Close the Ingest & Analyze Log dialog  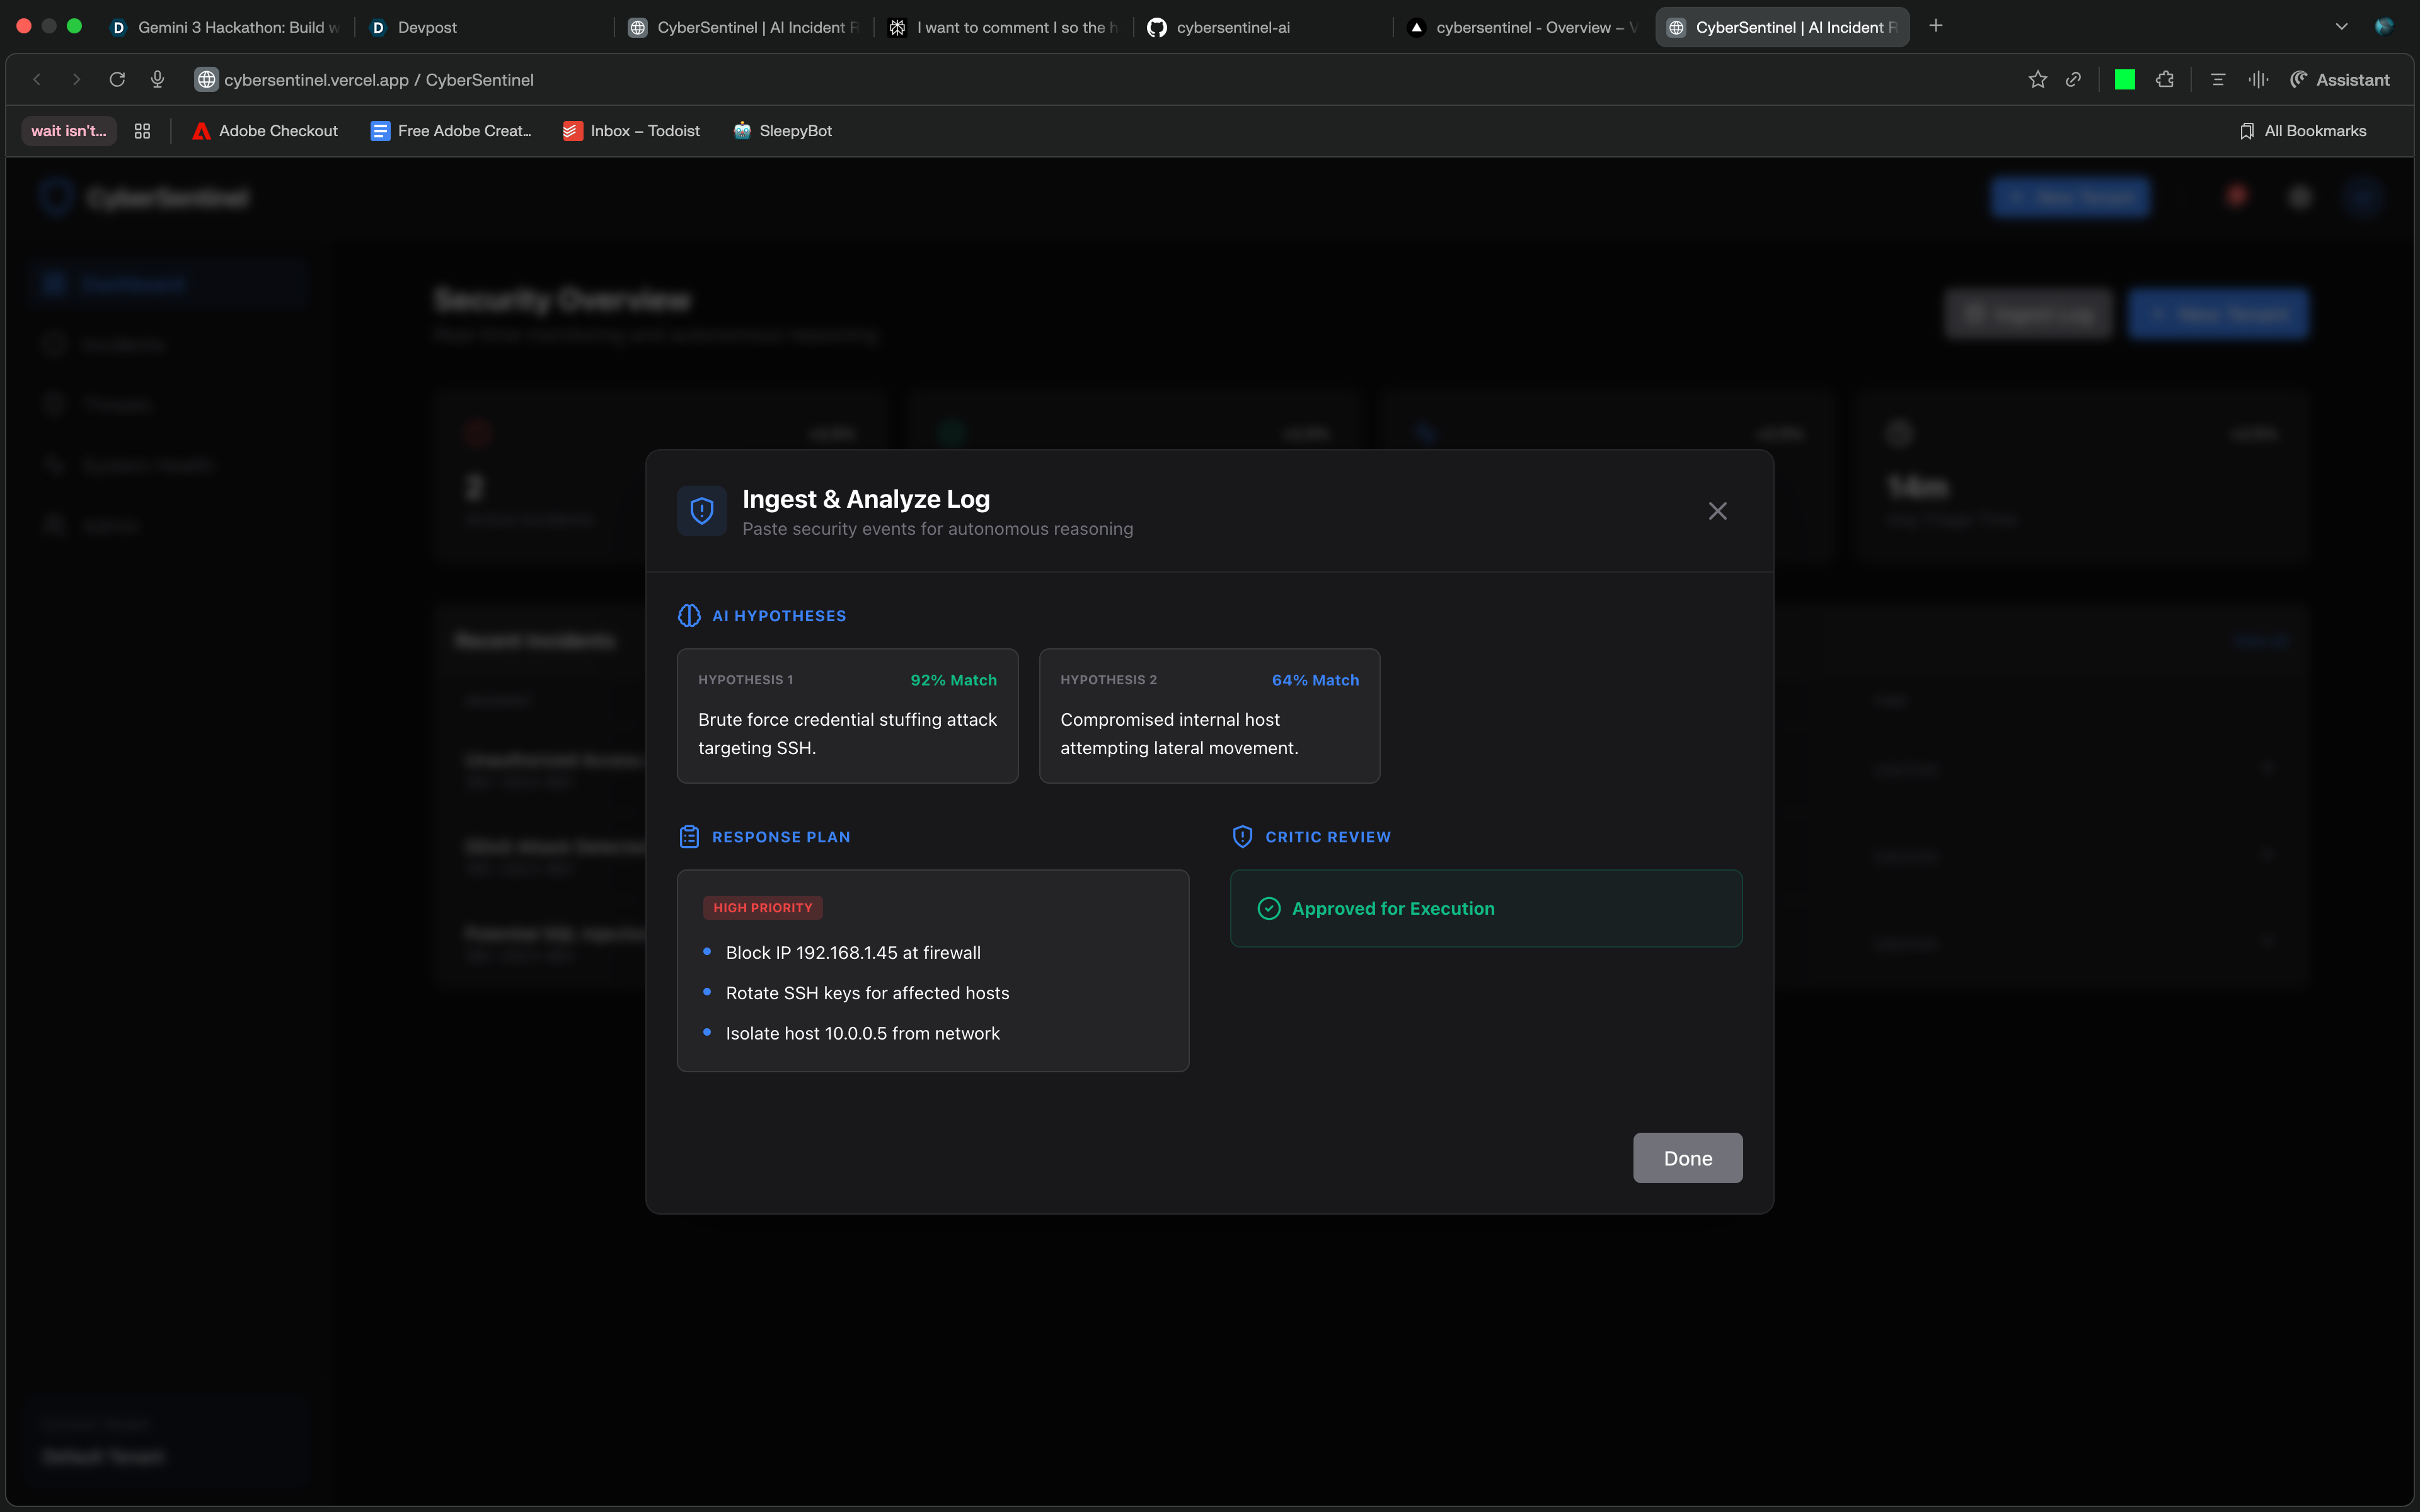click(1717, 511)
